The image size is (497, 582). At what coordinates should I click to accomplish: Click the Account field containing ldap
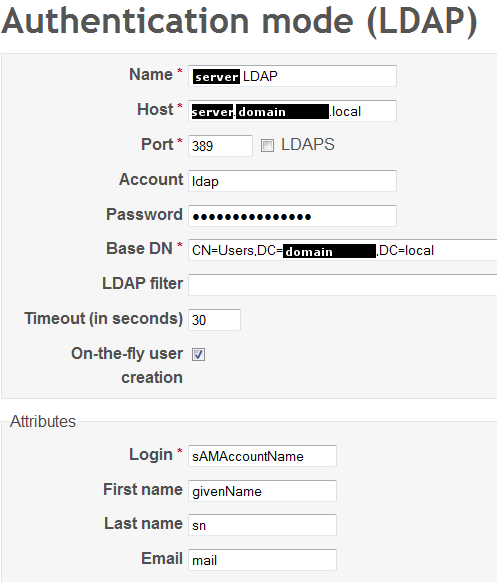pyautogui.click(x=292, y=181)
